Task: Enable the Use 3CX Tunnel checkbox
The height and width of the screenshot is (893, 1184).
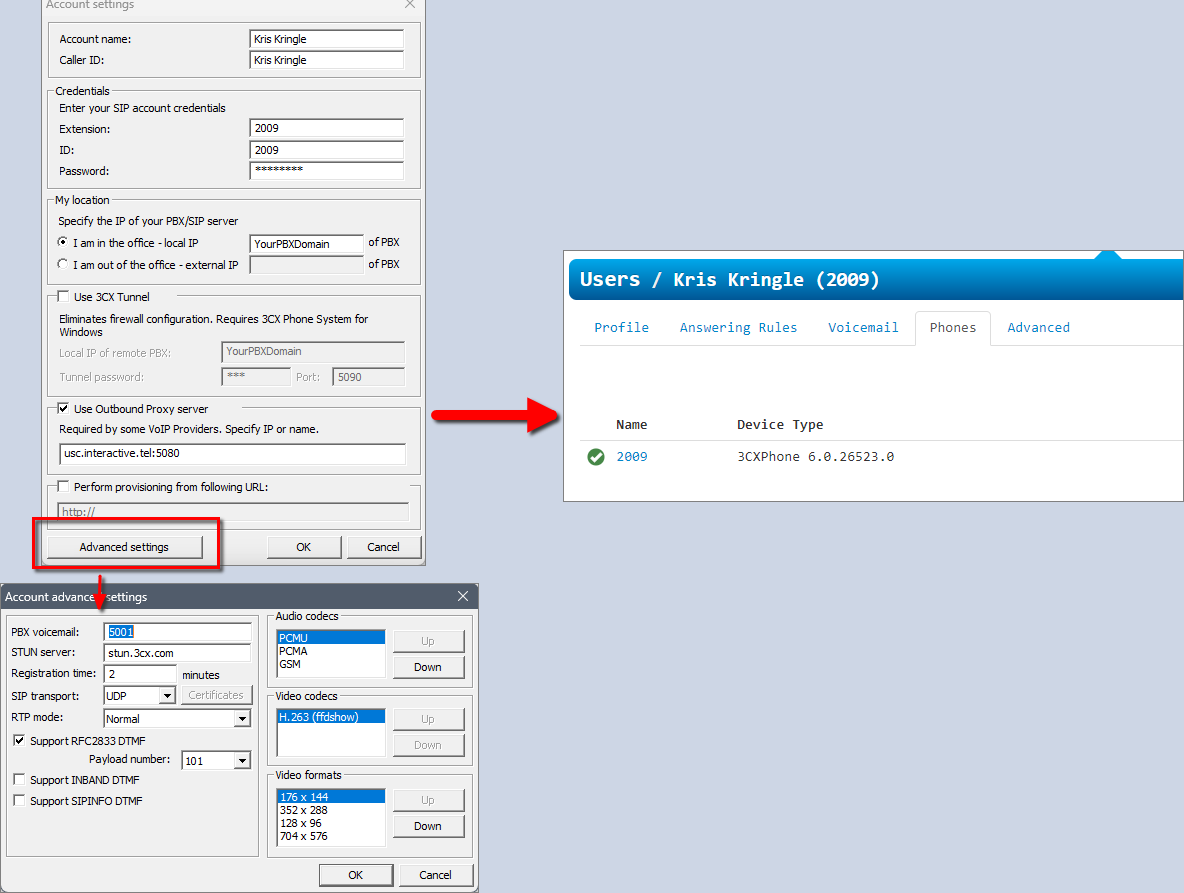Action: [63, 297]
